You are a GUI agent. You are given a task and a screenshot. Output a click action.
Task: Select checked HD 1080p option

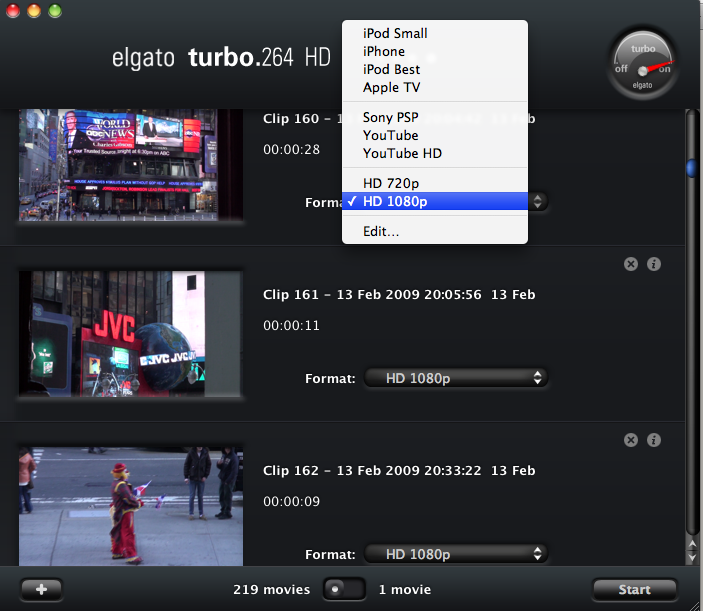coord(434,201)
